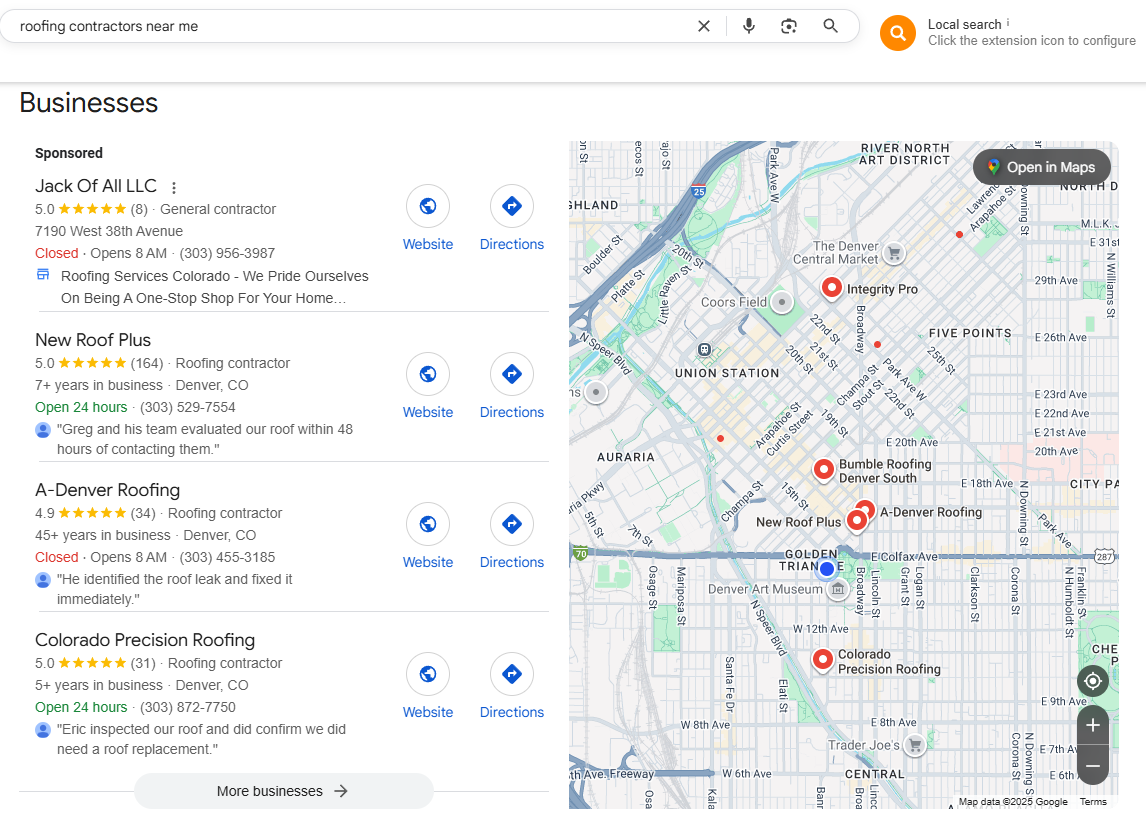
Task: Click the magnifier search submit icon
Action: point(830,26)
